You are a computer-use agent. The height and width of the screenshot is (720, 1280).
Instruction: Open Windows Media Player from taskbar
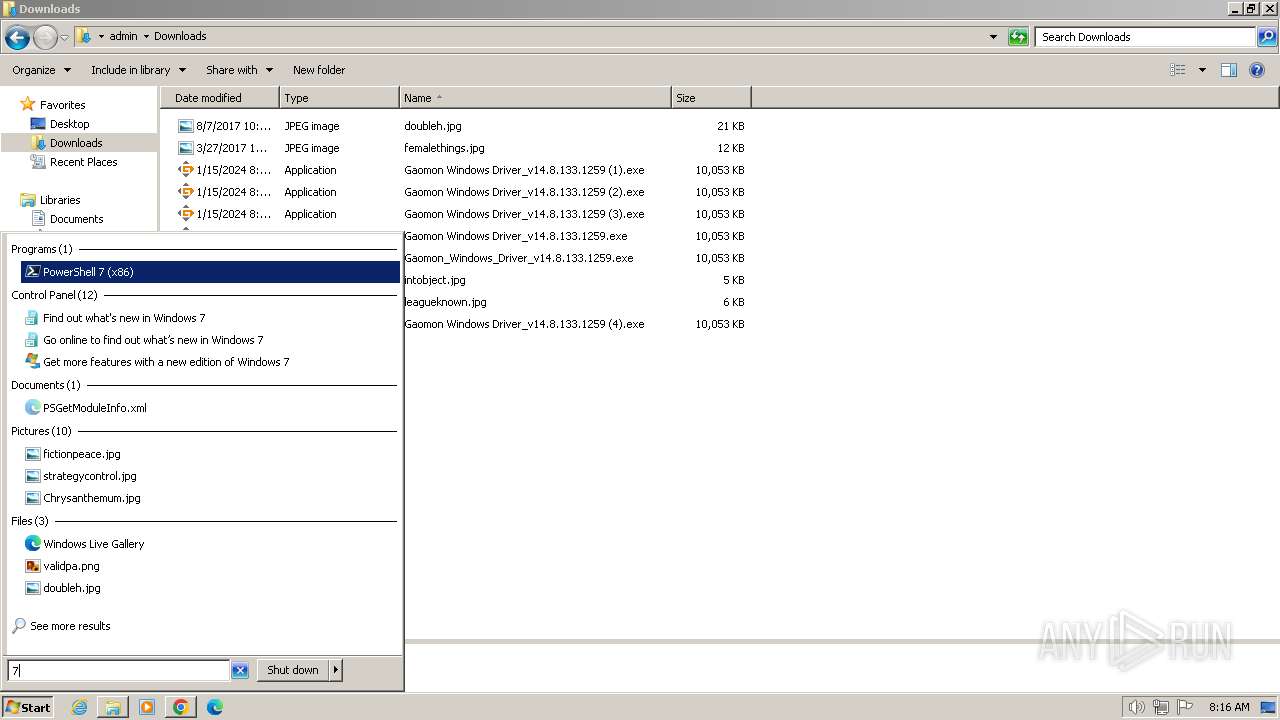[x=147, y=707]
